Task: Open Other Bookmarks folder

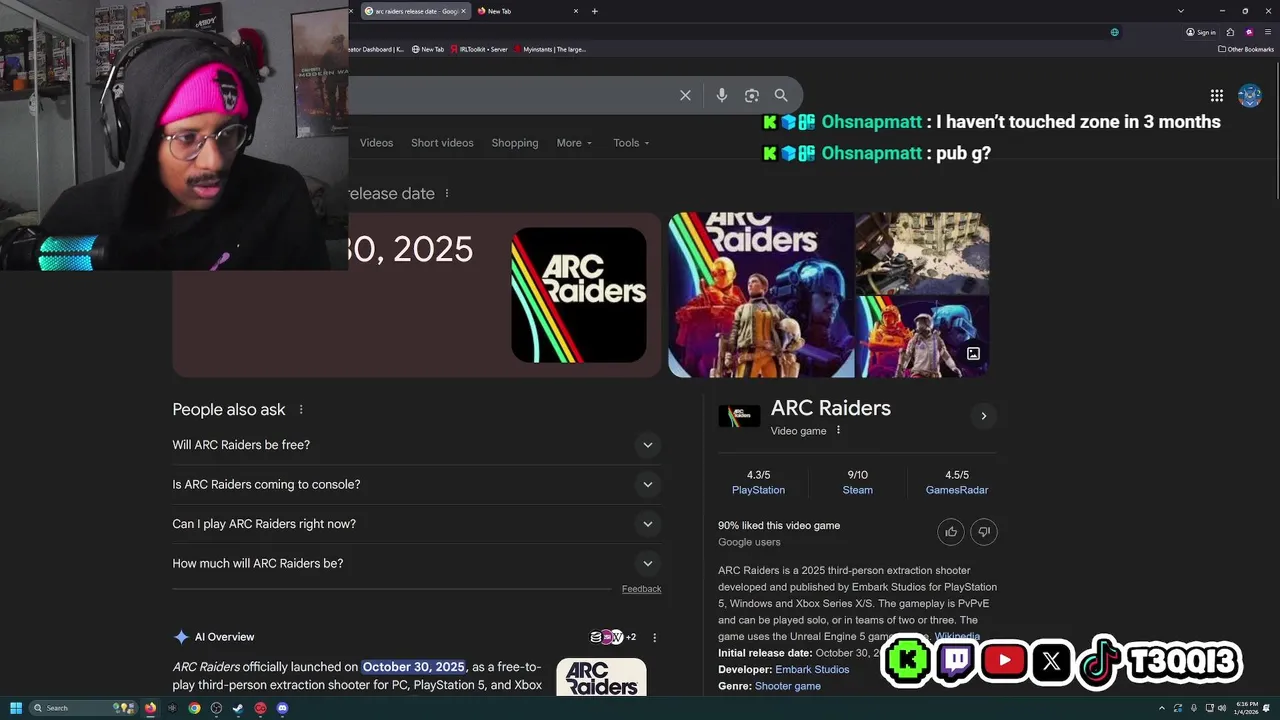Action: point(1246,49)
